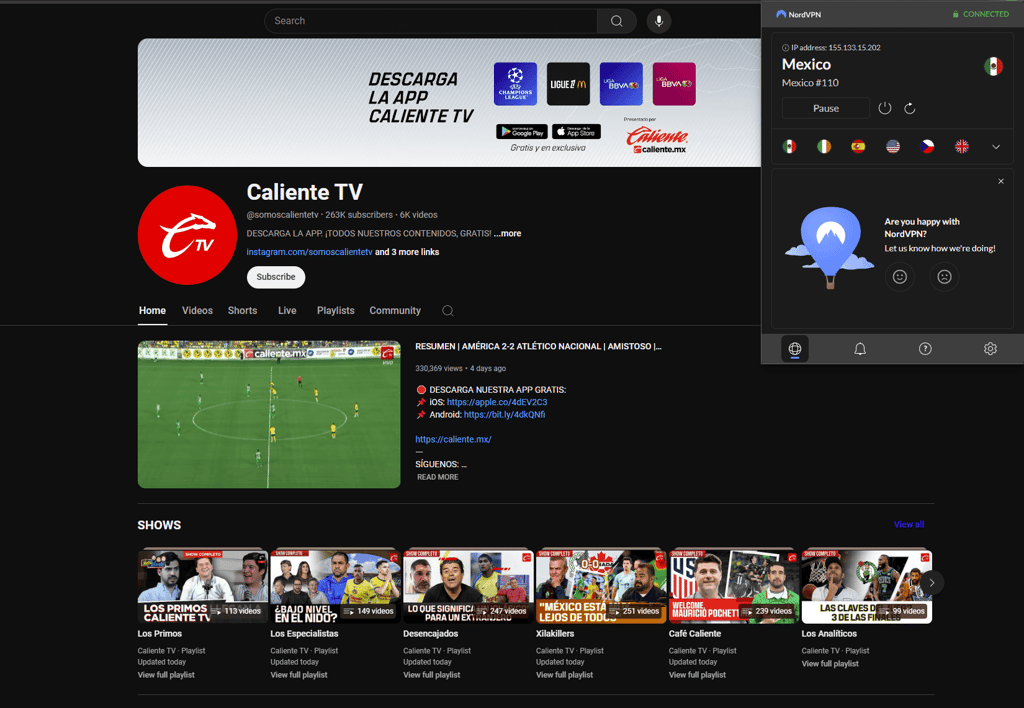The height and width of the screenshot is (708, 1024).
Task: Open the iOS apple.co link
Action: [497, 402]
